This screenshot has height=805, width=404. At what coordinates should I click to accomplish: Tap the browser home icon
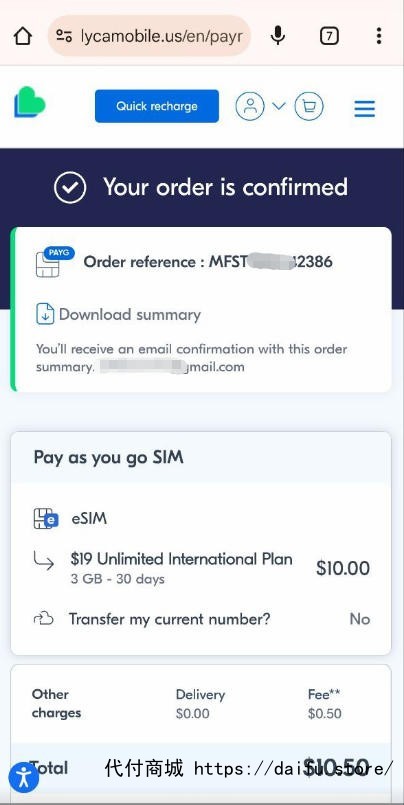click(x=23, y=36)
